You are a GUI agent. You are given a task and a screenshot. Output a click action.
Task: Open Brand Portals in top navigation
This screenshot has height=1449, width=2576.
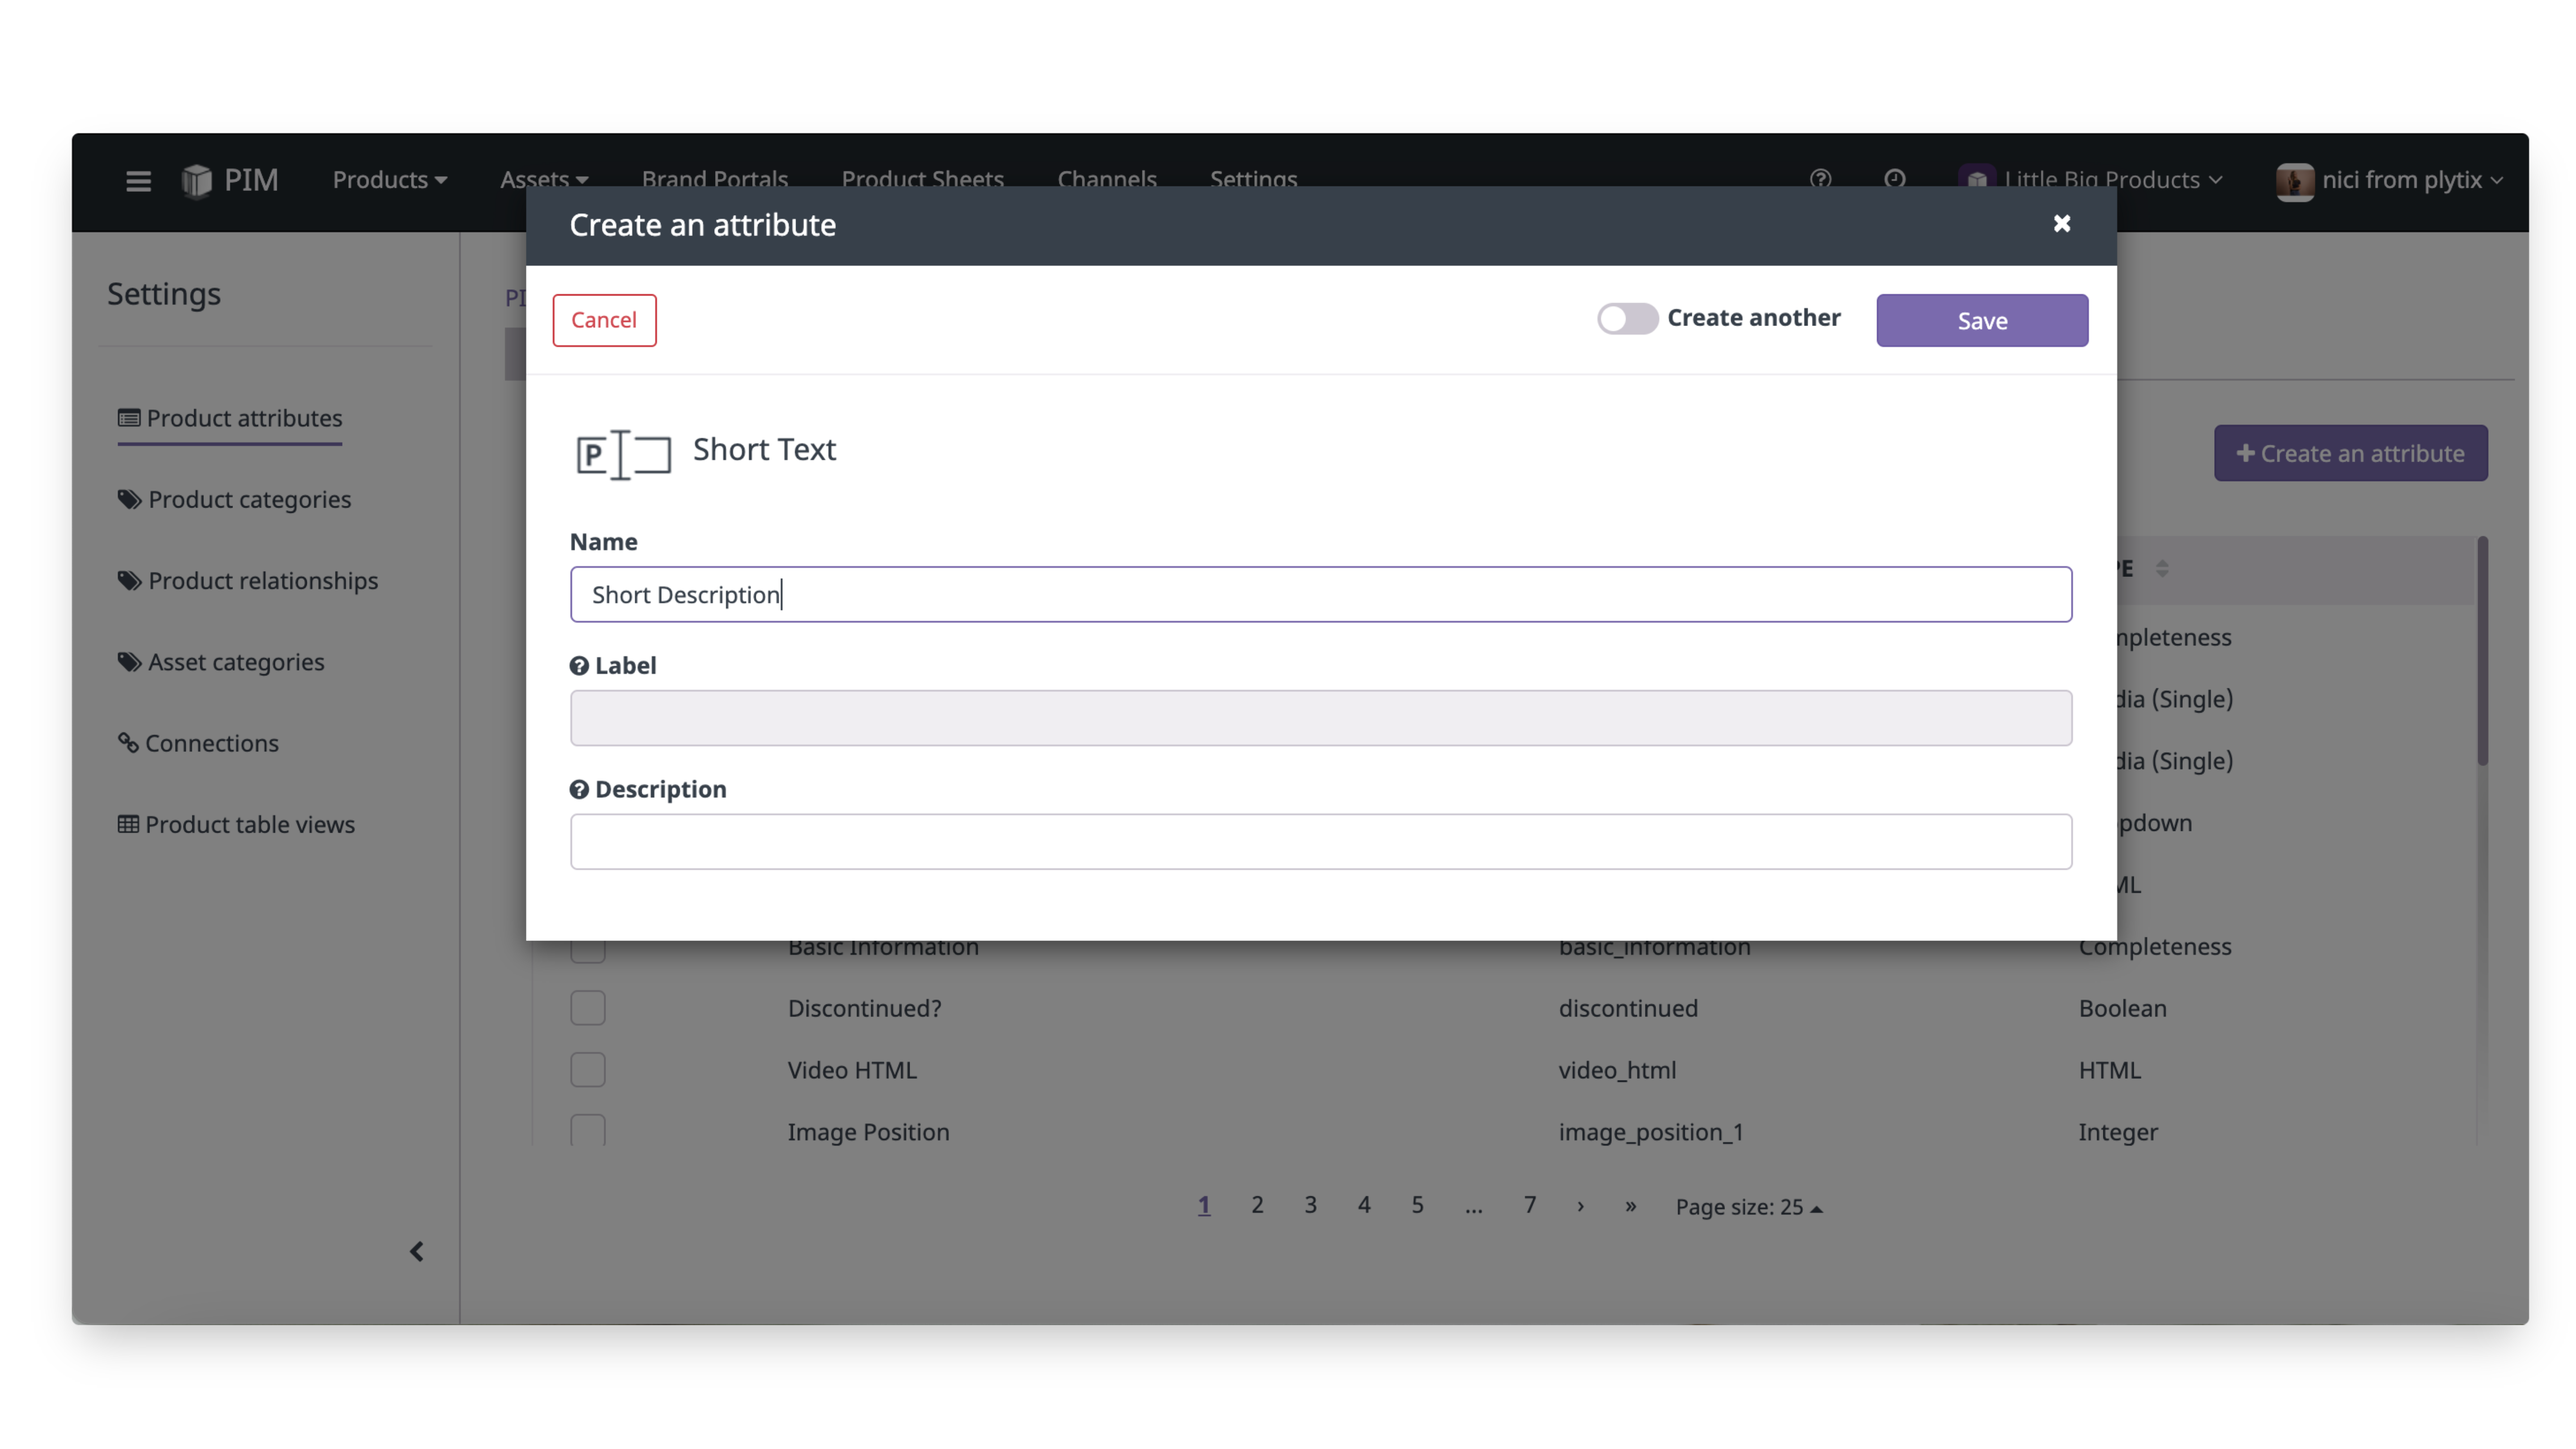coord(715,180)
